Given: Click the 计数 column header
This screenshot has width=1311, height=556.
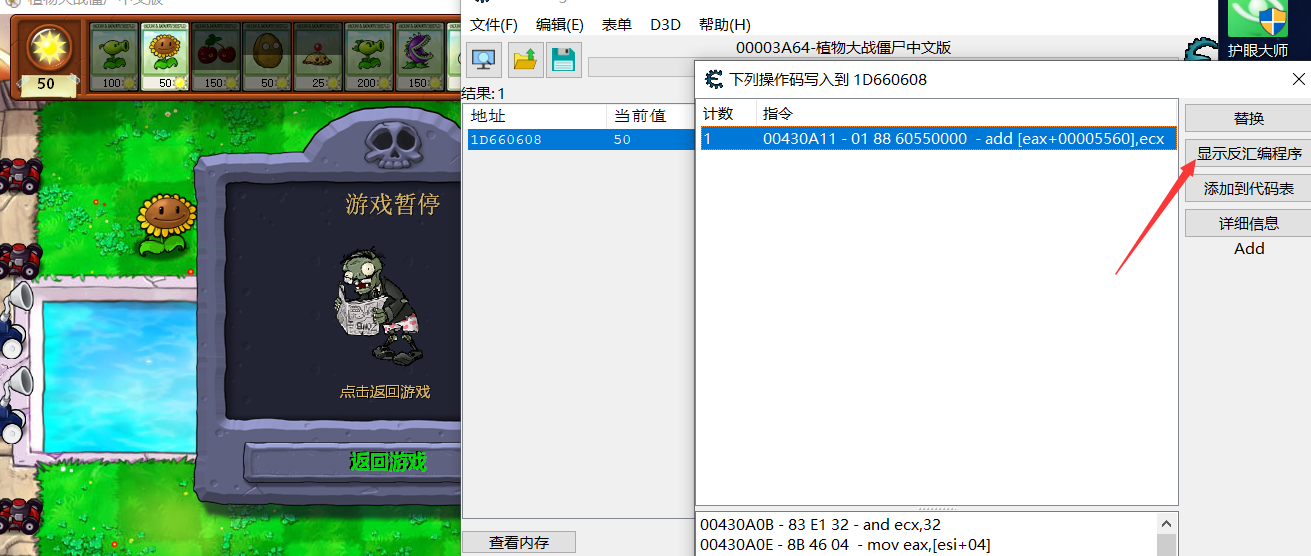Looking at the screenshot, I should pos(727,114).
